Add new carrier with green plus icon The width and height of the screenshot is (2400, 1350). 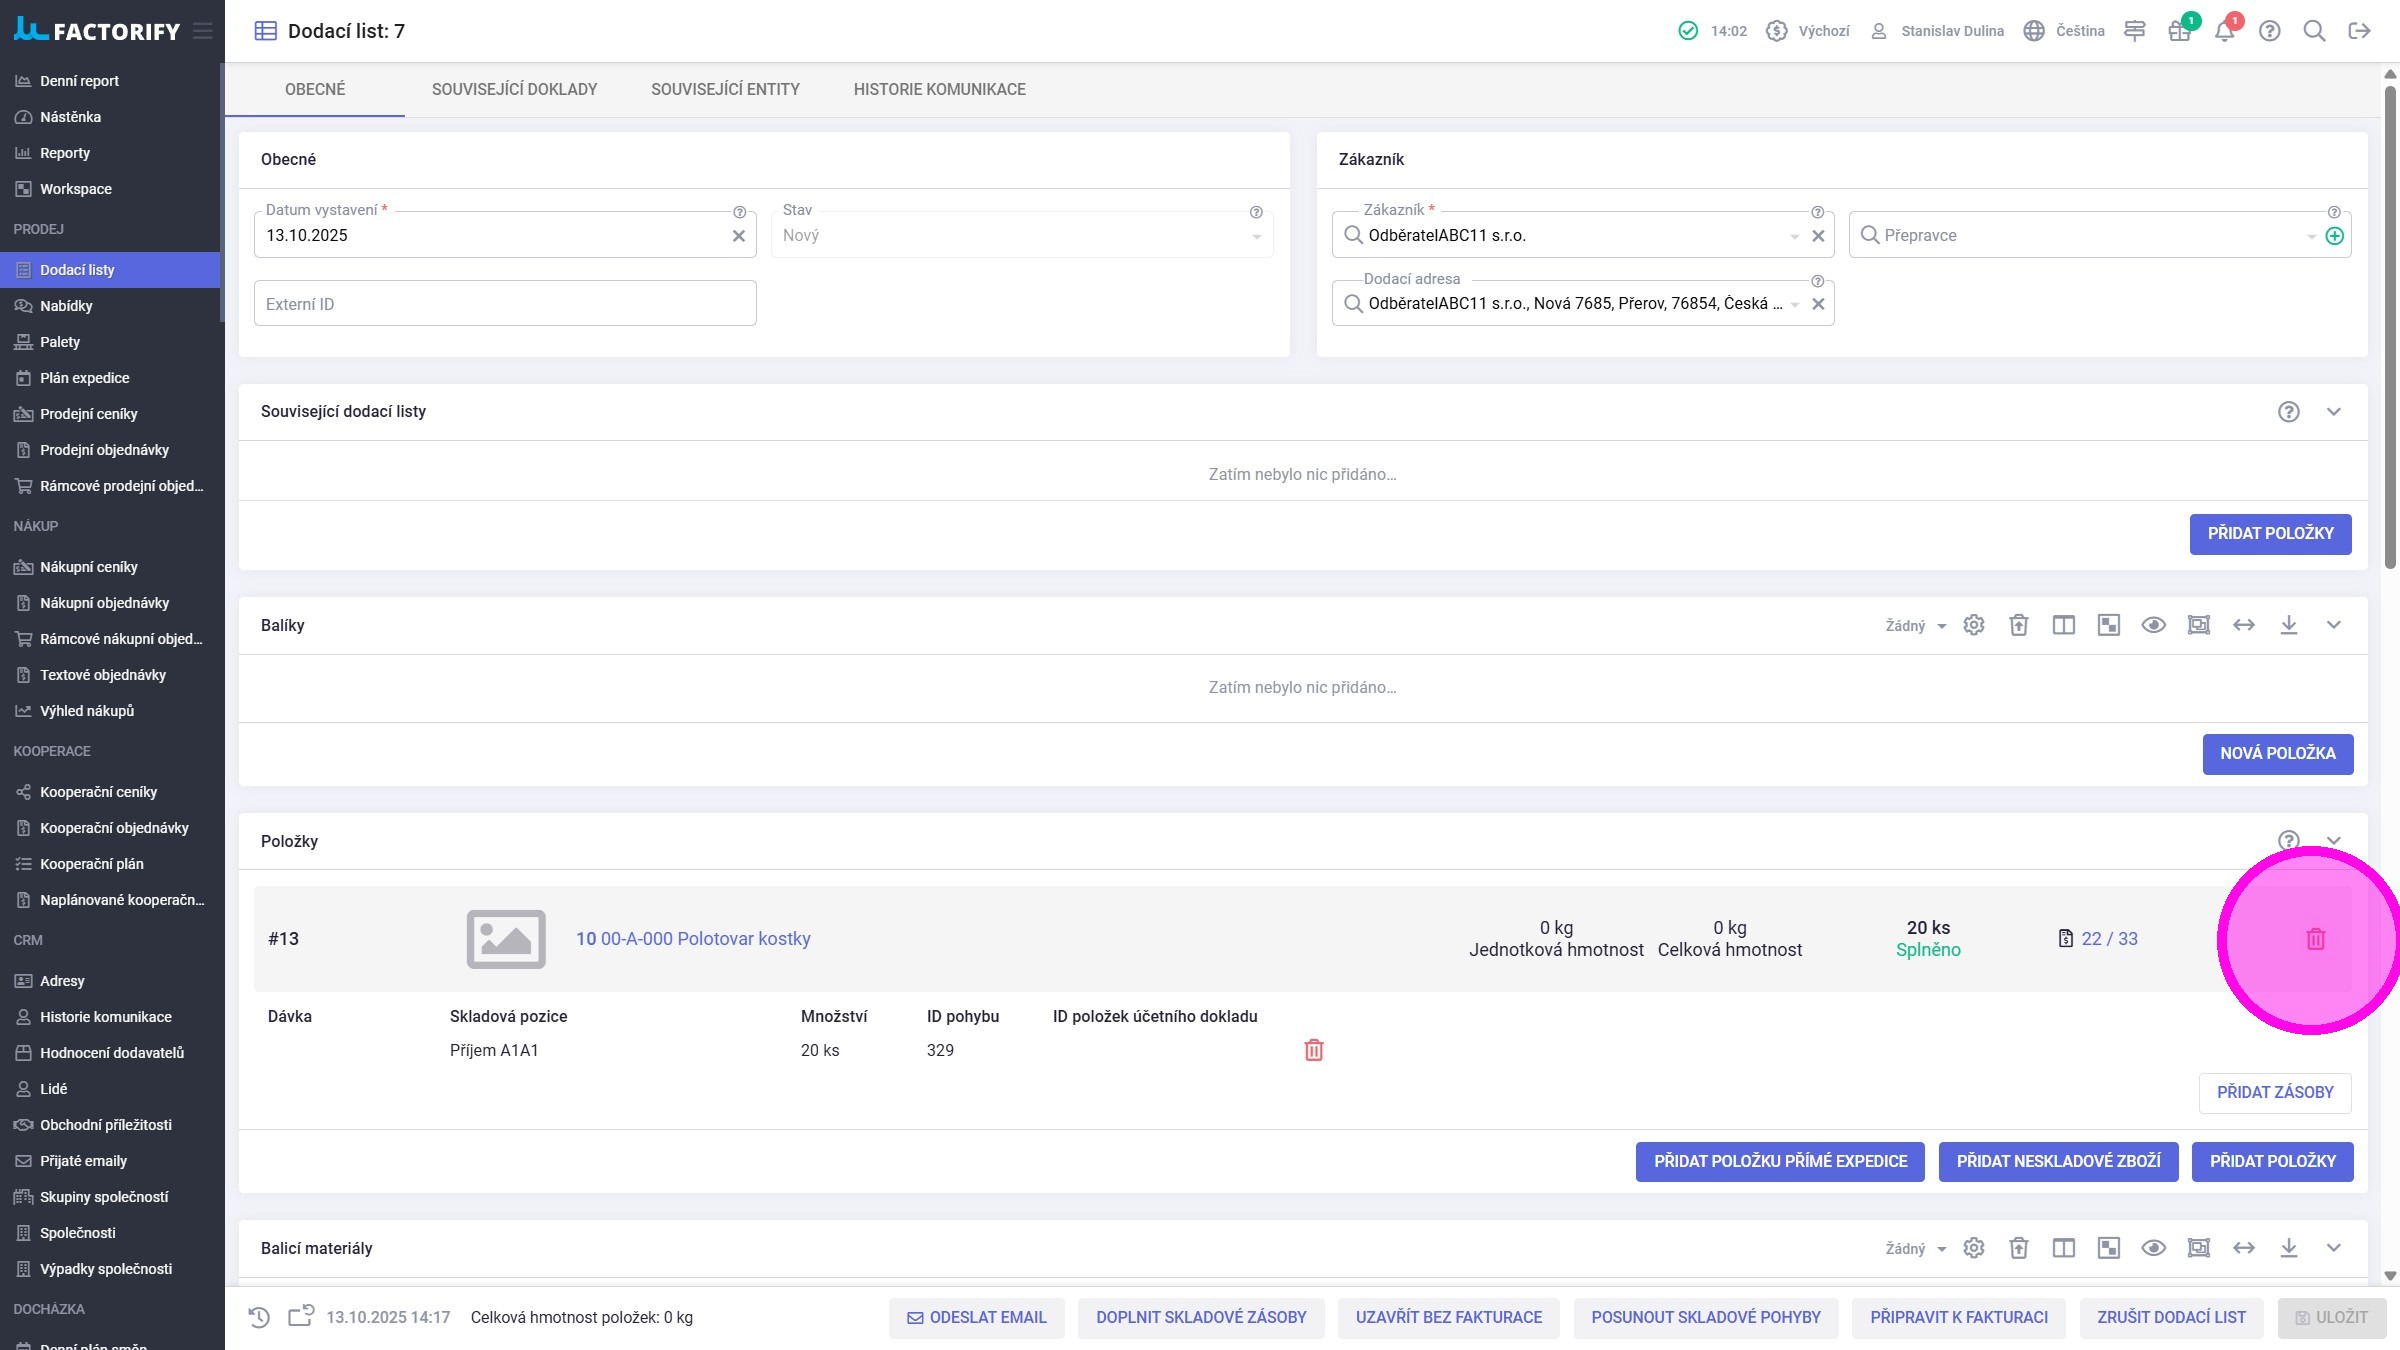pos(2334,236)
